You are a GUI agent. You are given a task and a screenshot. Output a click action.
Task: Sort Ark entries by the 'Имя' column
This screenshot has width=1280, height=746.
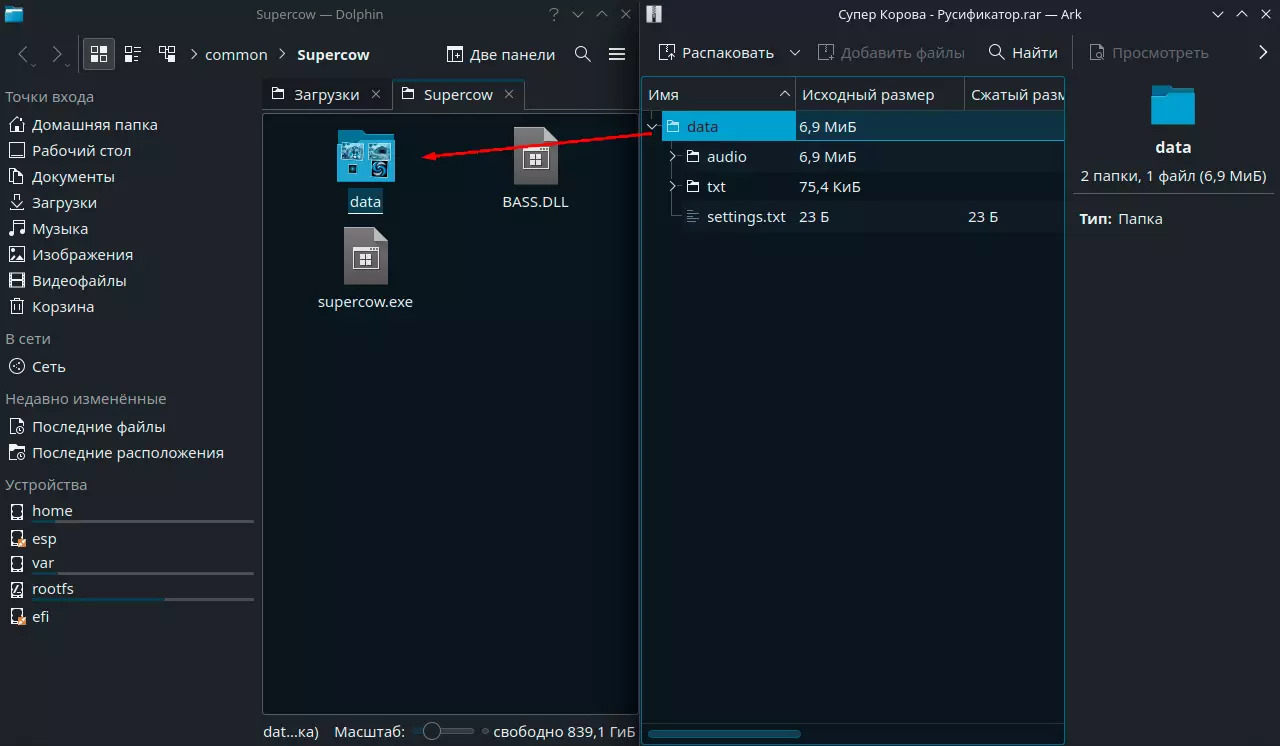point(718,95)
